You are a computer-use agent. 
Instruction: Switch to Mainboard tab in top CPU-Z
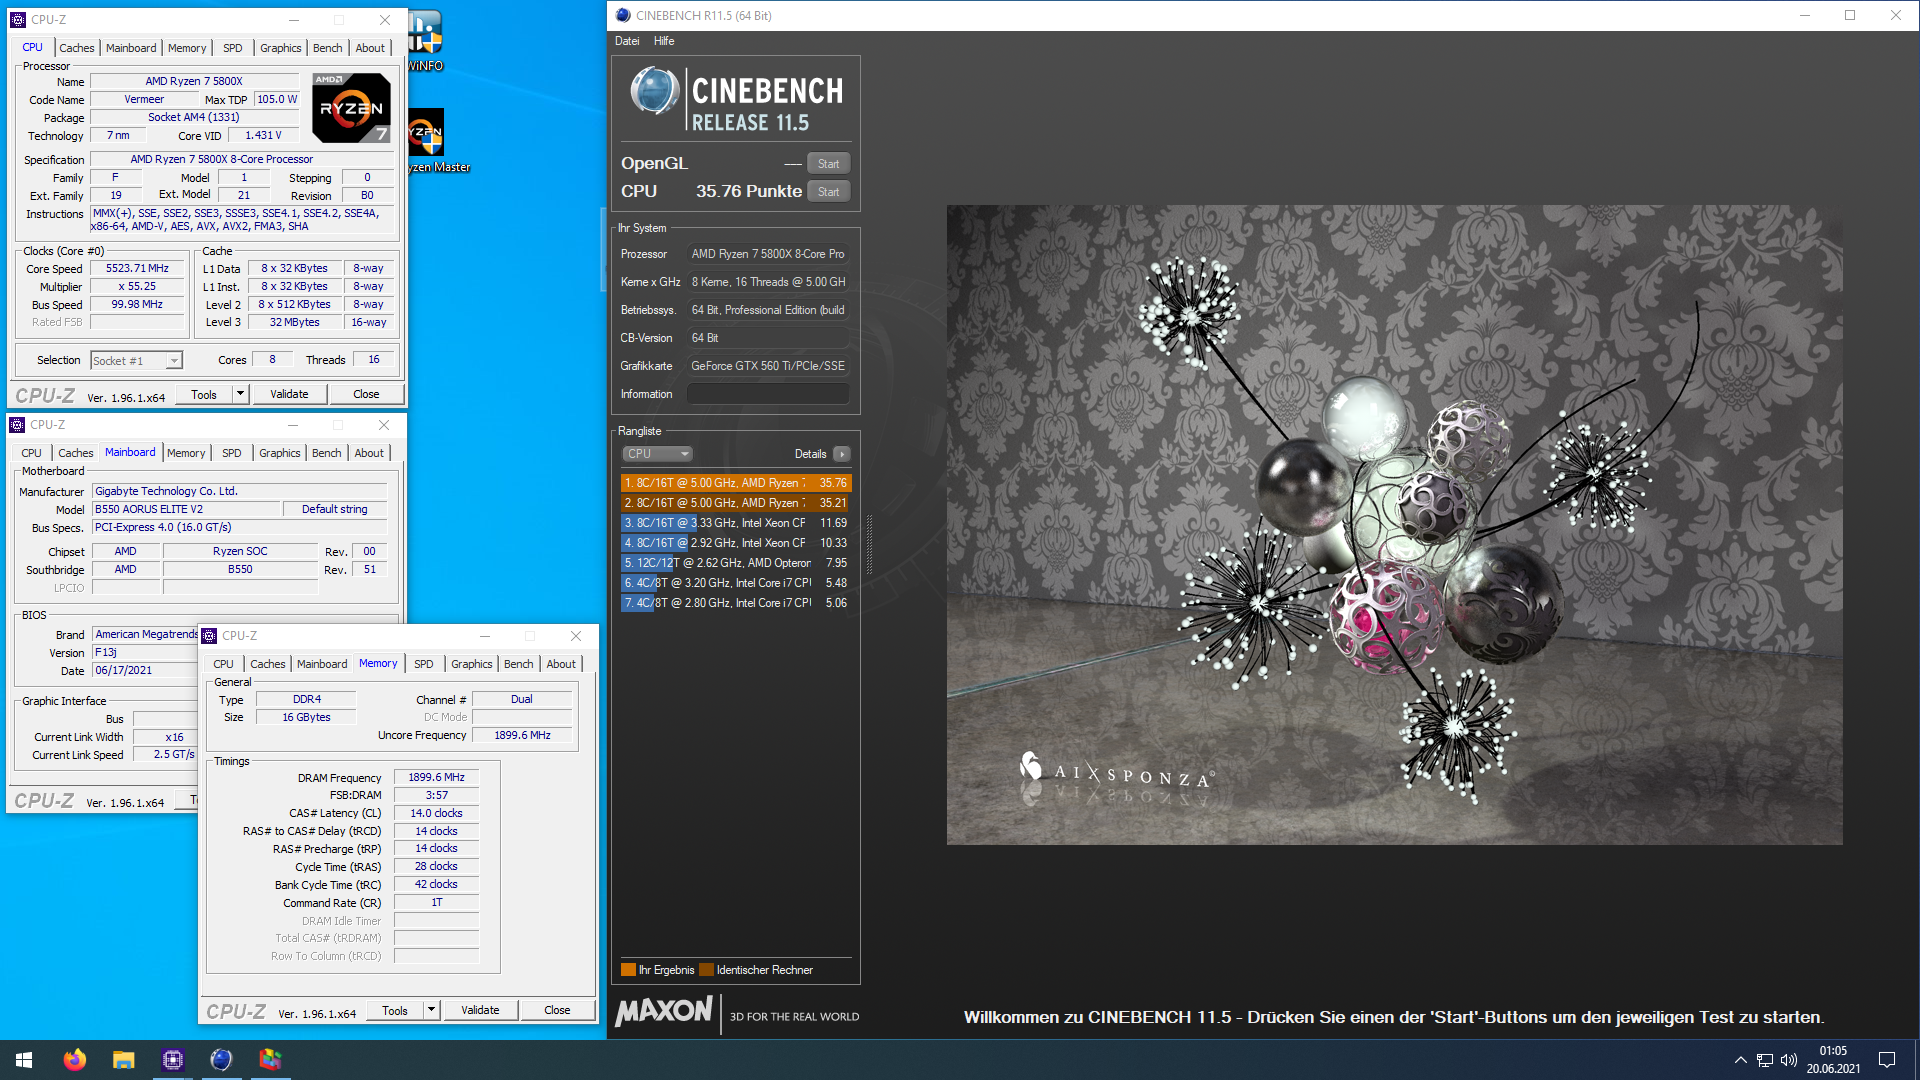tap(131, 48)
